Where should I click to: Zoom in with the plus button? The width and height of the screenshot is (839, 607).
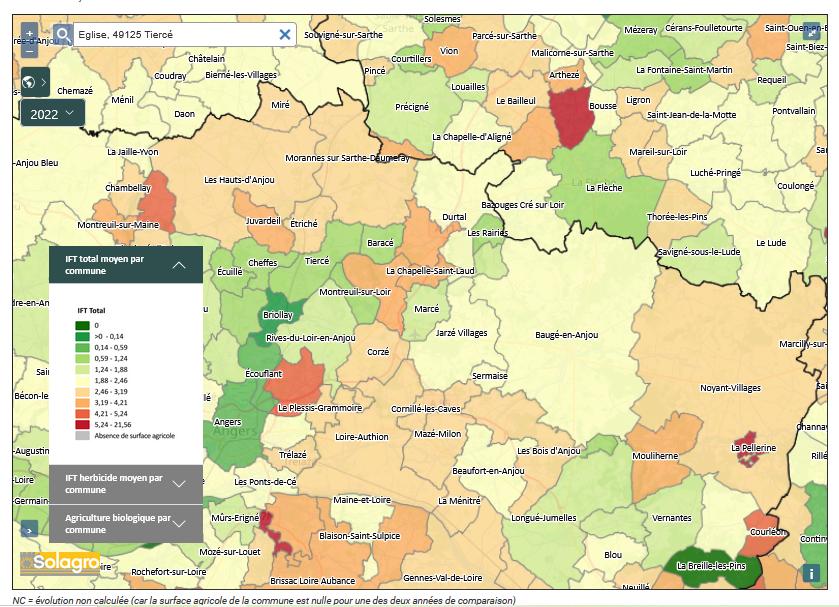29,33
